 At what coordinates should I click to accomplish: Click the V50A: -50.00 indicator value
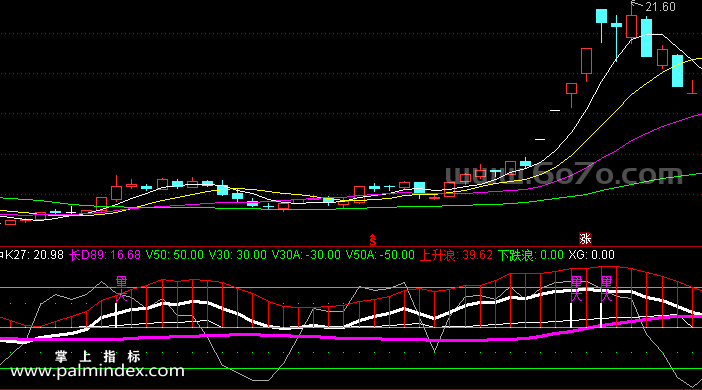pos(380,255)
